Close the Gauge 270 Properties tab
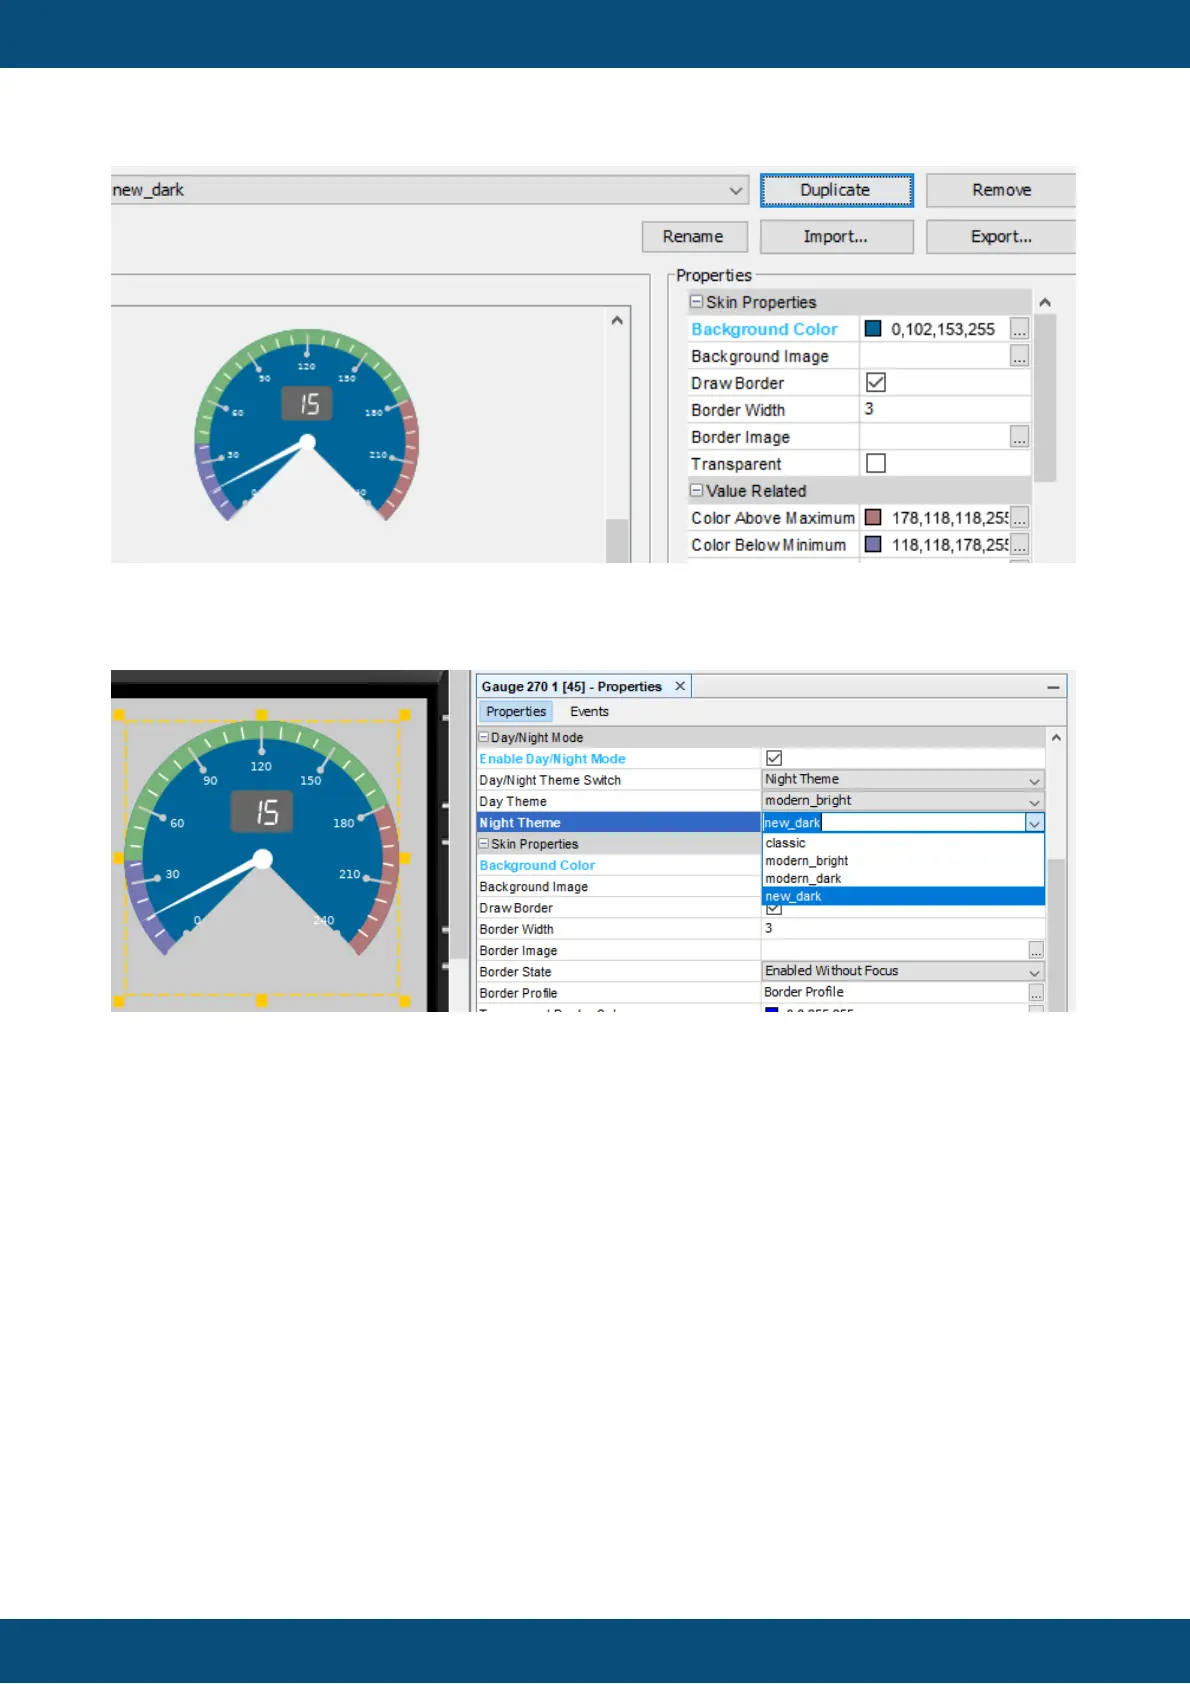The height and width of the screenshot is (1684, 1190). [680, 686]
